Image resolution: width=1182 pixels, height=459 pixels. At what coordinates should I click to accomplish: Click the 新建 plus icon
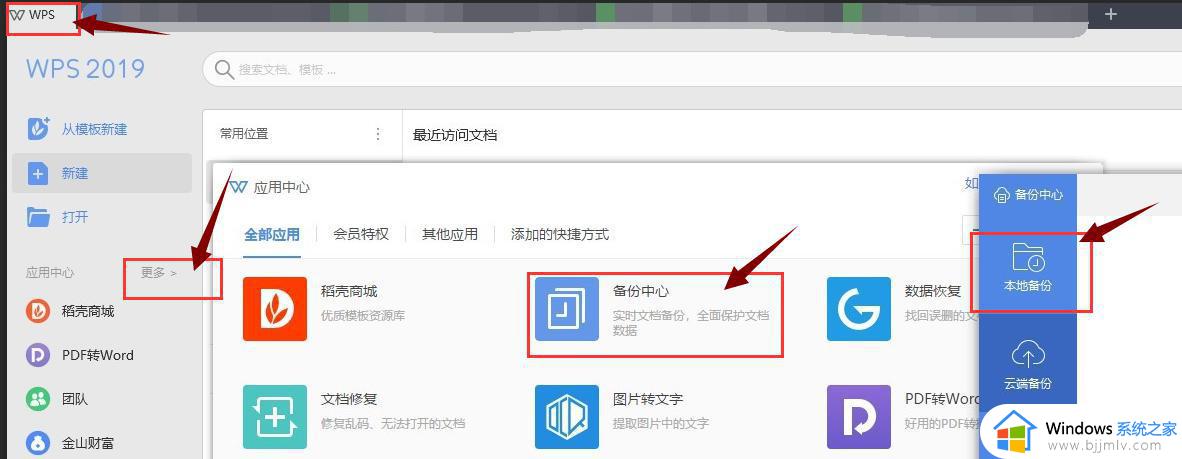[38, 173]
